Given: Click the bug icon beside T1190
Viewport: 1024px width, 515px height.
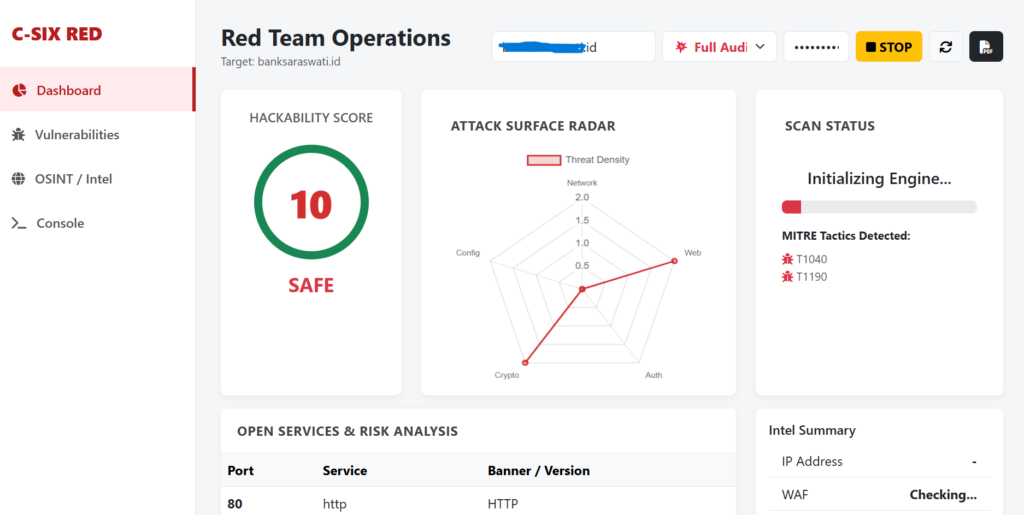Looking at the screenshot, I should 787,277.
